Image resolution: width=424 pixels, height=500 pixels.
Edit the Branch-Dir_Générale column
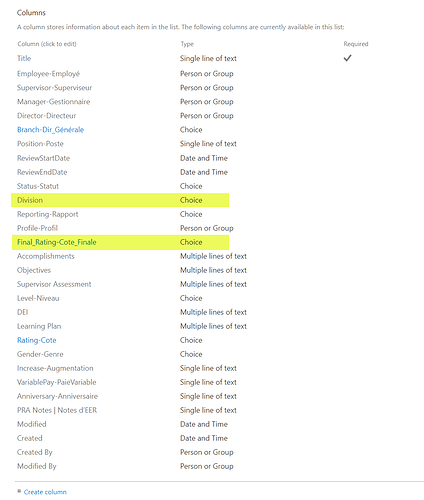point(51,130)
